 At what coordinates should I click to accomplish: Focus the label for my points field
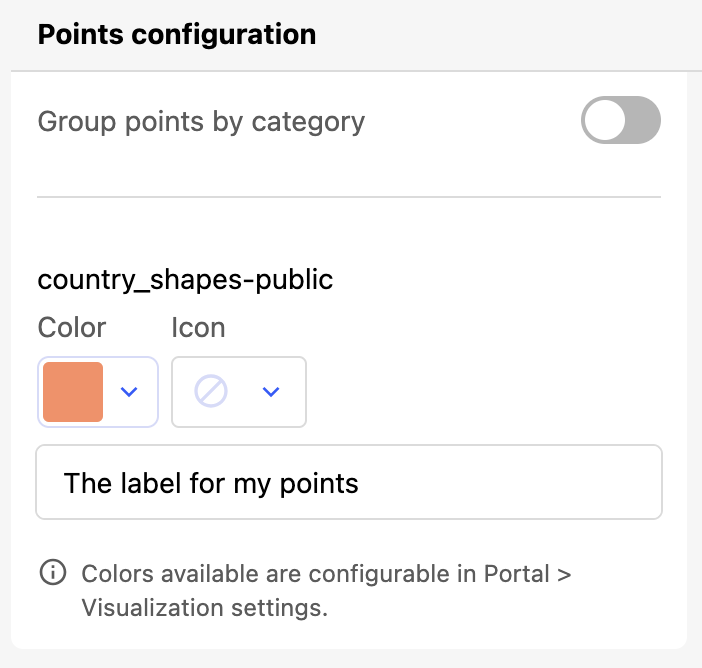[348, 483]
